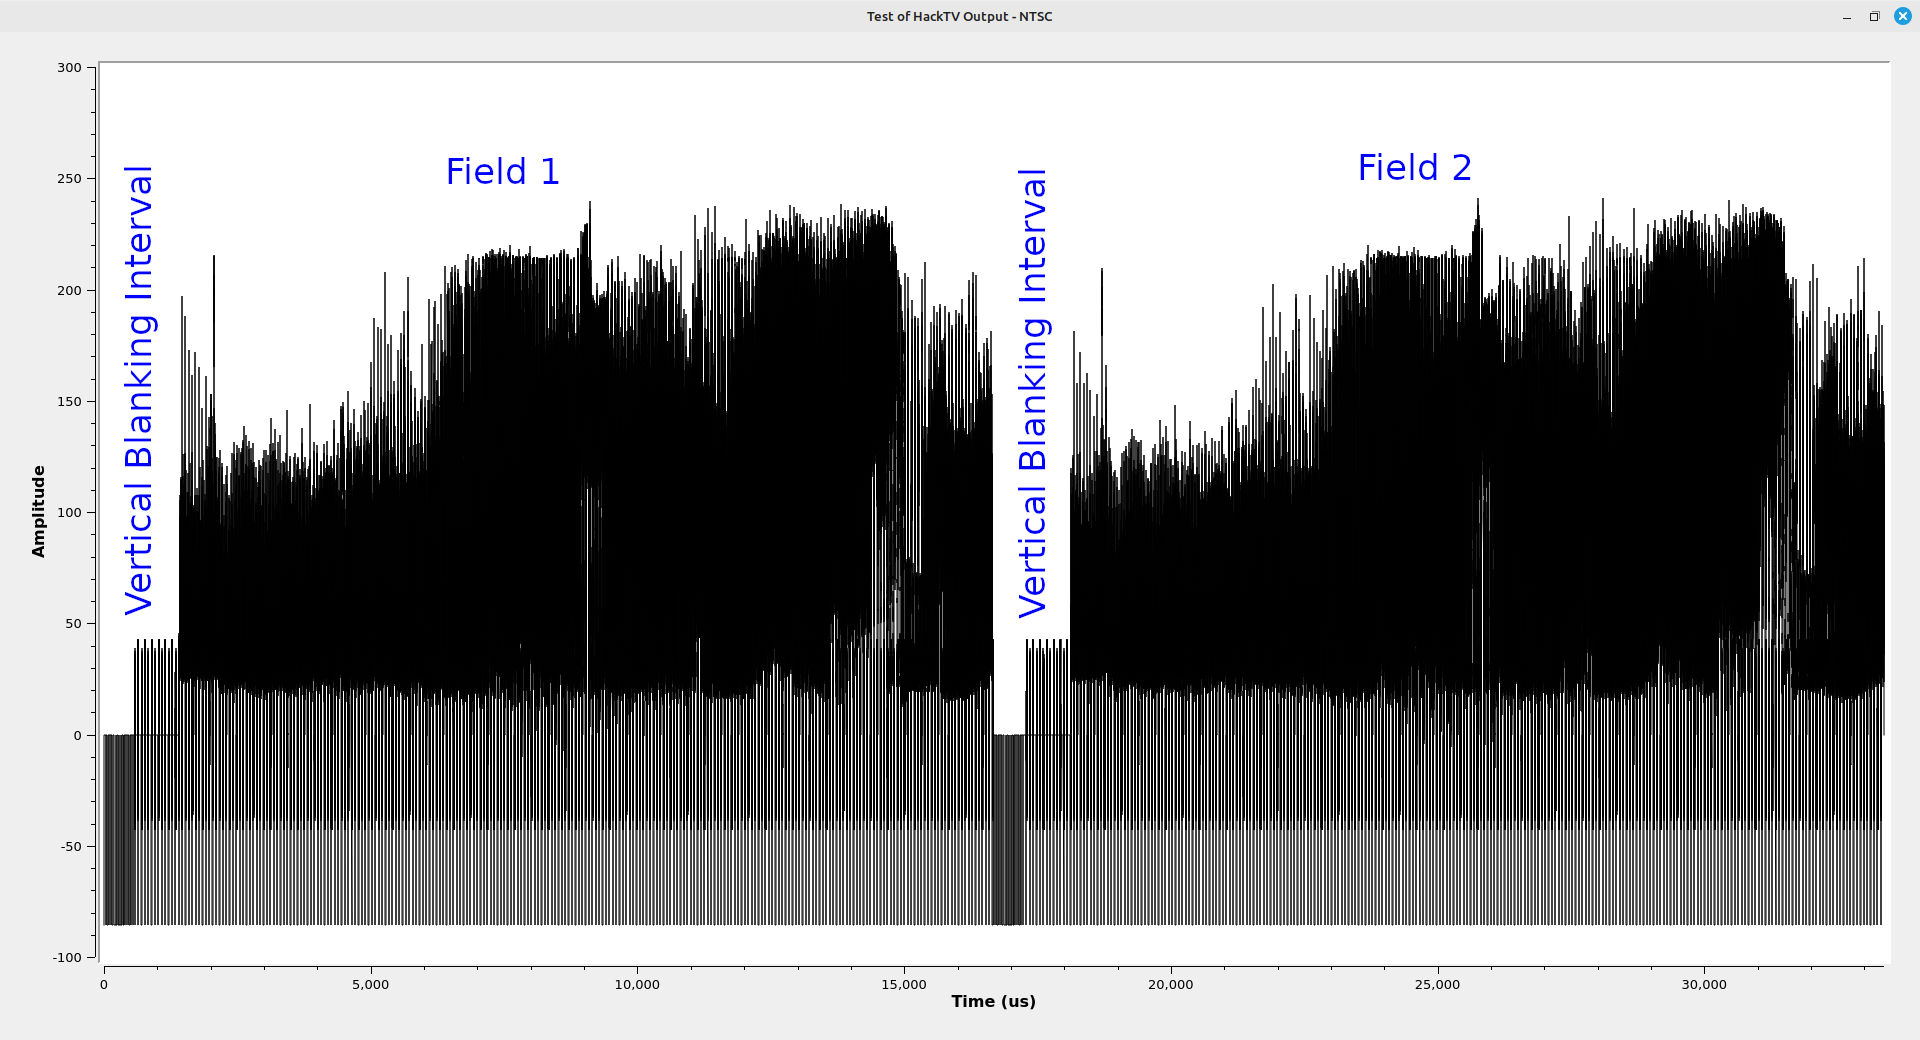Click the 'Amplitude' y-axis title

(x=39, y=511)
